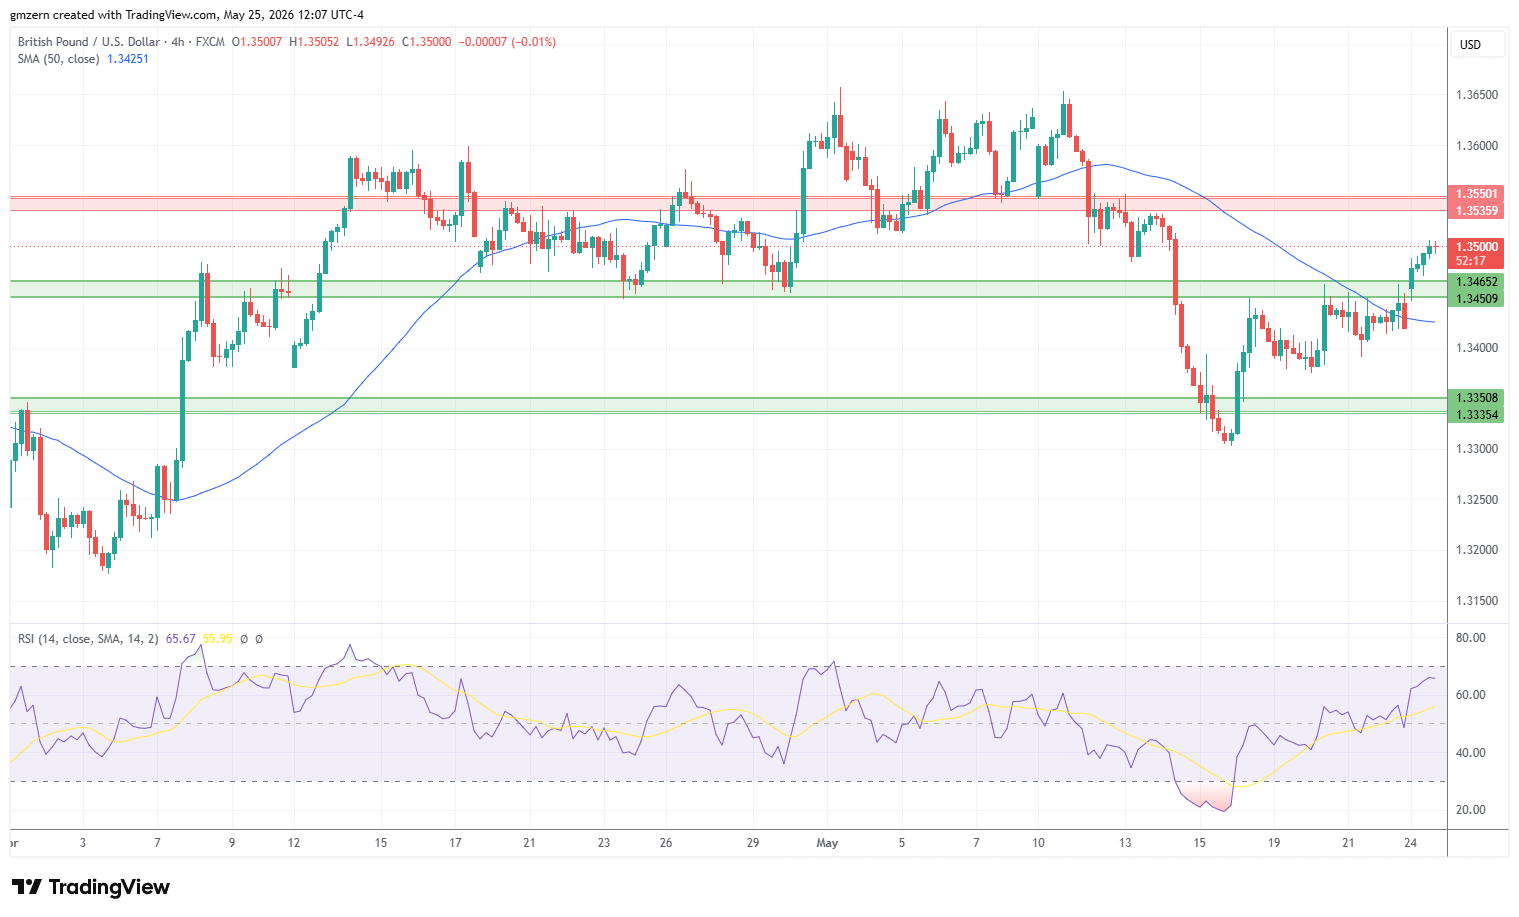Image resolution: width=1519 pixels, height=917 pixels.
Task: Click the red price label 1.35501
Action: [x=1477, y=194]
